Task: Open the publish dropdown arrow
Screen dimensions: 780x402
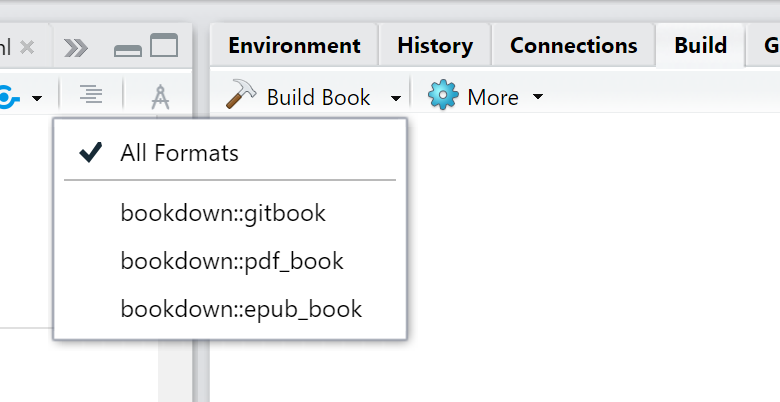Action: pyautogui.click(x=37, y=98)
